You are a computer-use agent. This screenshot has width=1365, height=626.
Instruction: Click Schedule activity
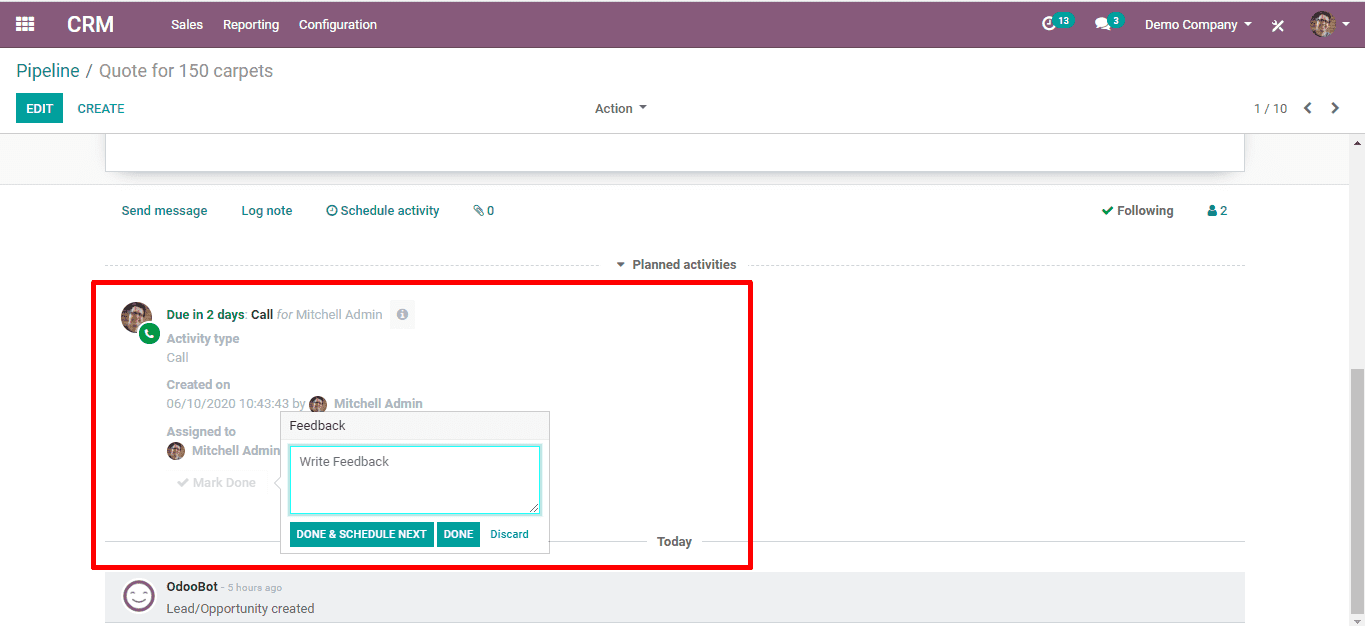[x=383, y=211]
